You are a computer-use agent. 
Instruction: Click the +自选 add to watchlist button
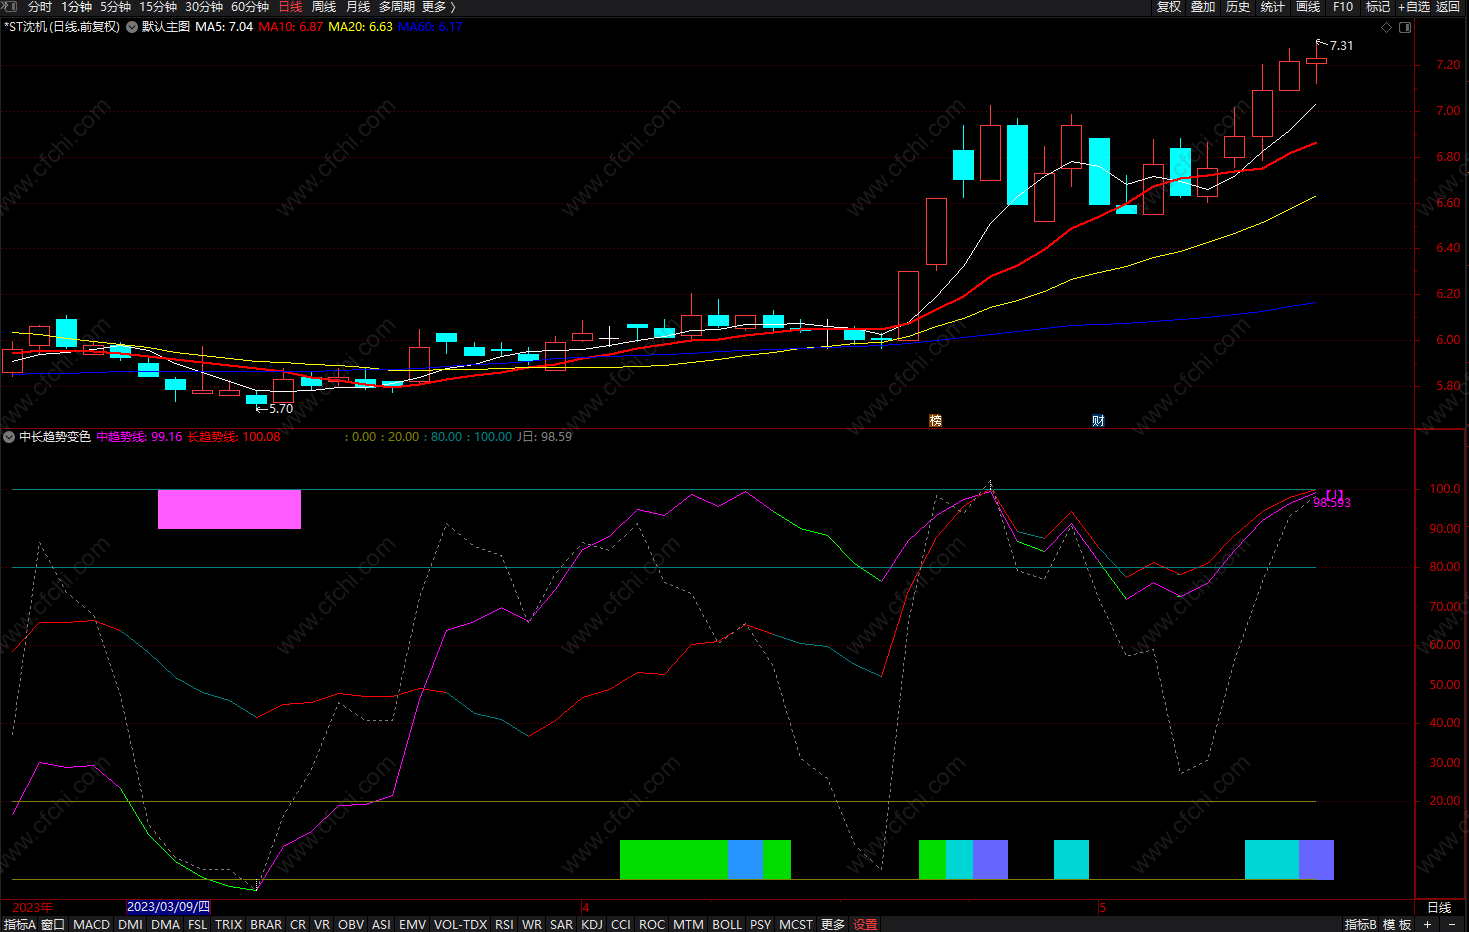click(x=1413, y=7)
